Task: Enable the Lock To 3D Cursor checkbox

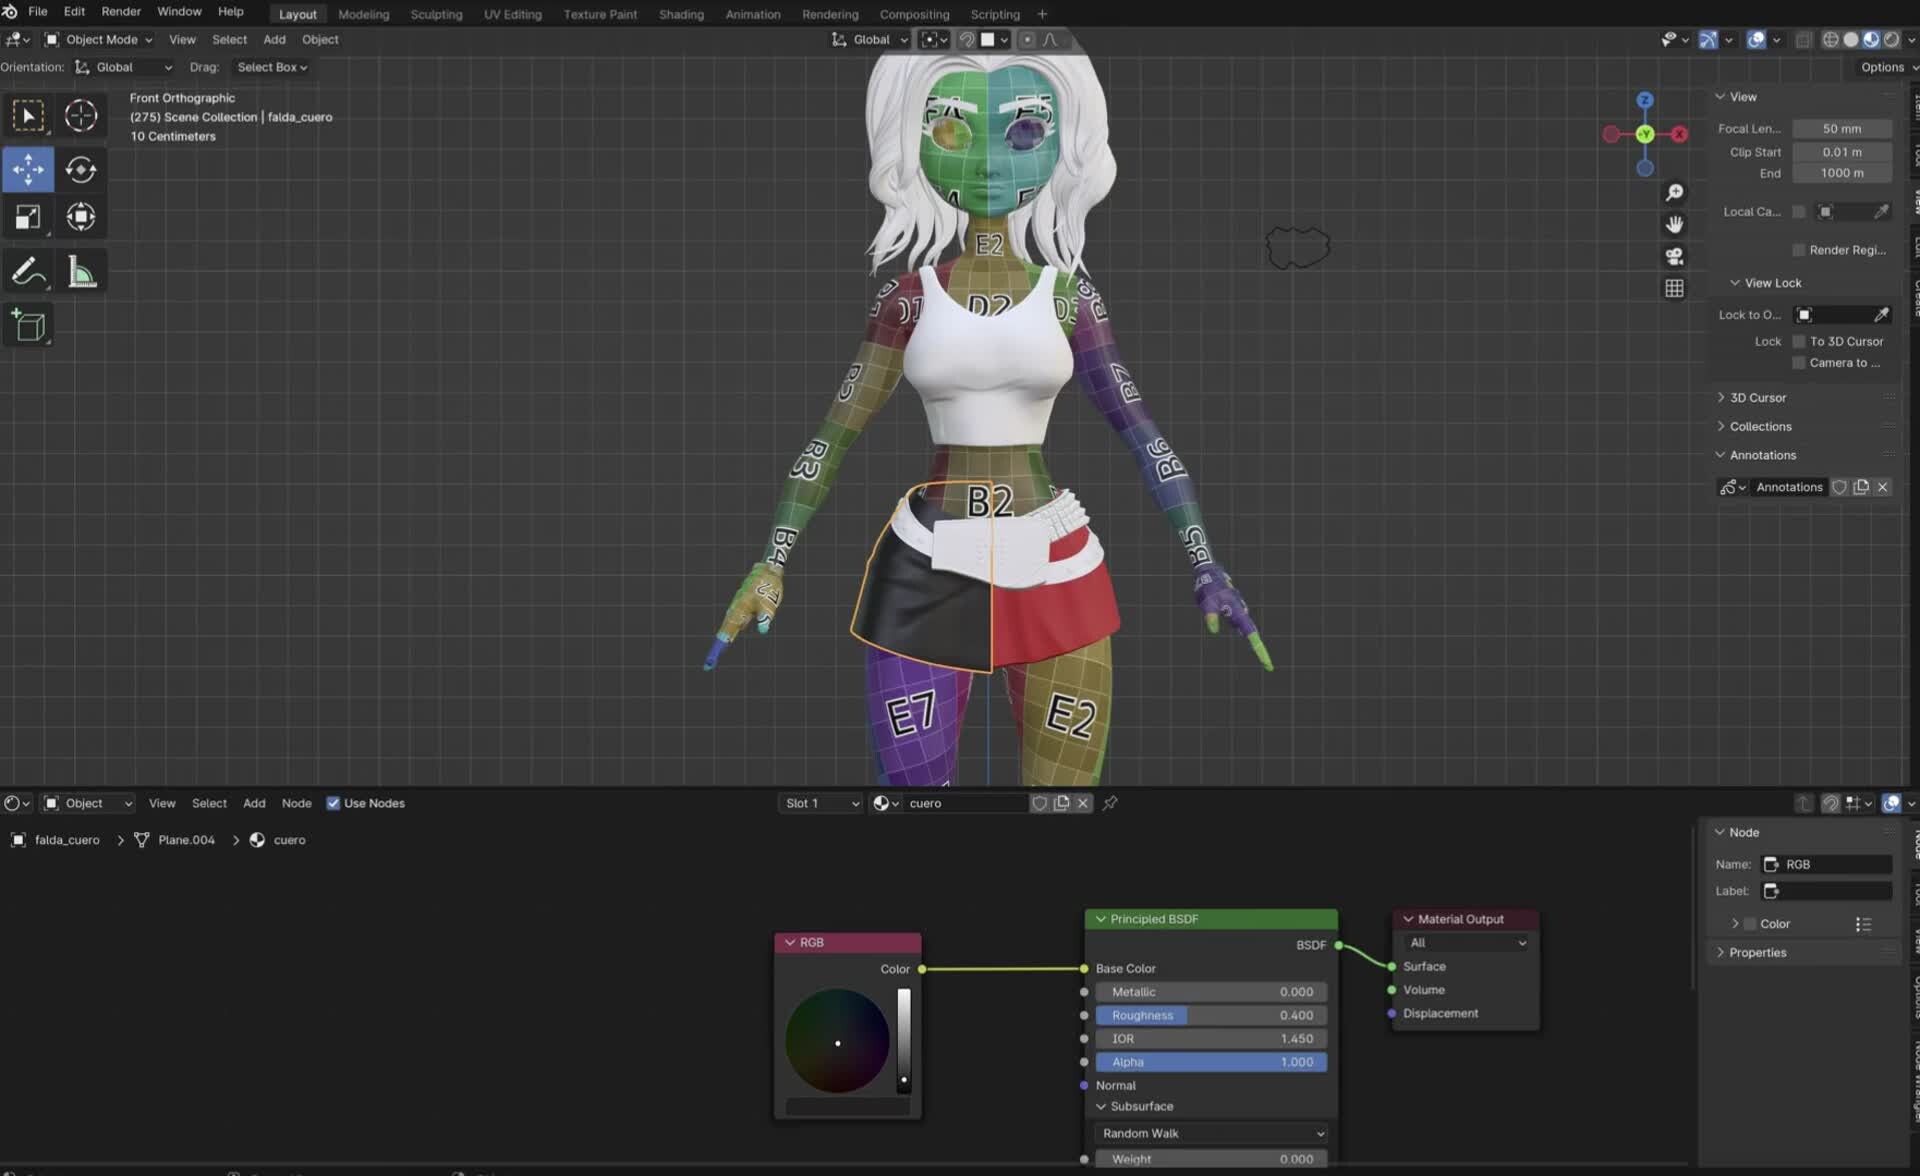Action: click(1798, 341)
